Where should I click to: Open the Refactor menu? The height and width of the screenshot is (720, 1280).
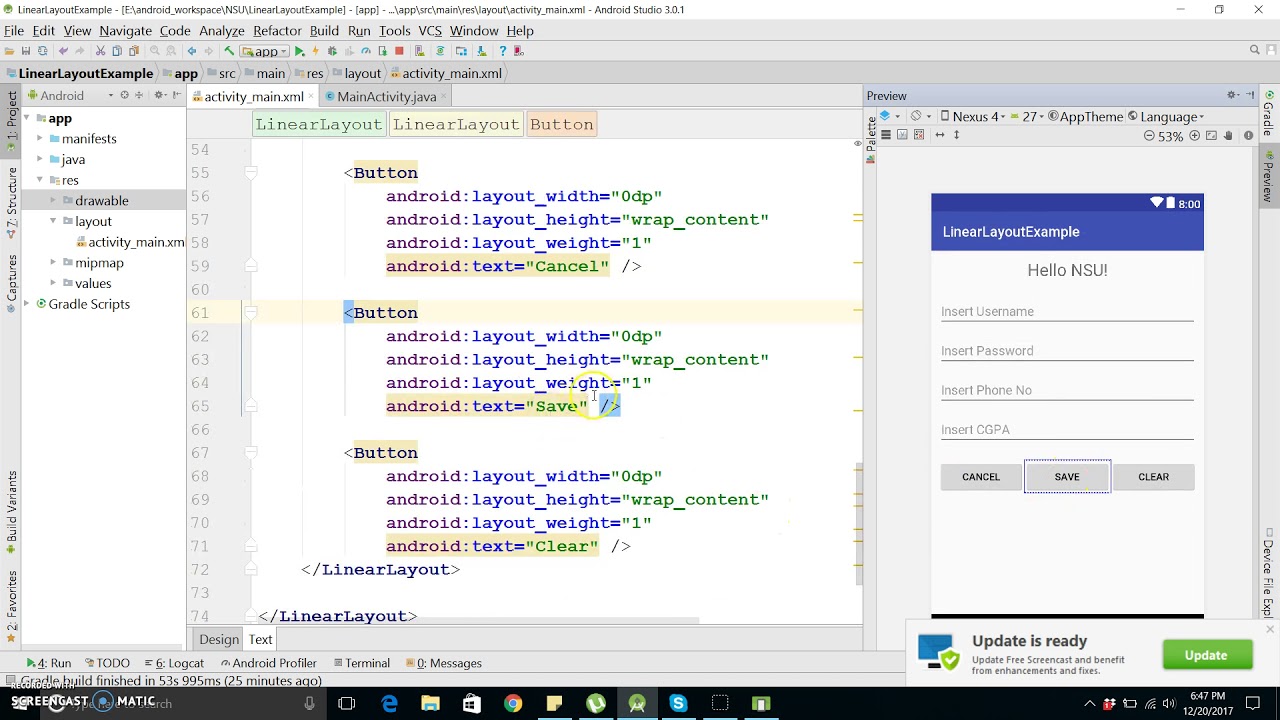[277, 31]
